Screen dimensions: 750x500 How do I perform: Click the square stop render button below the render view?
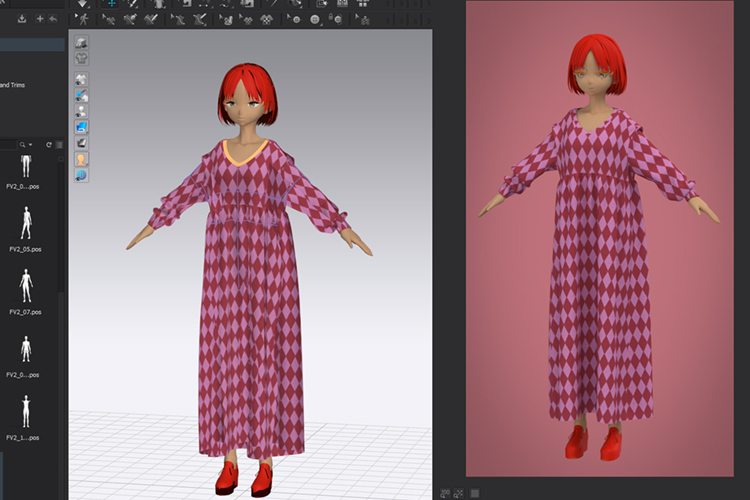474,492
